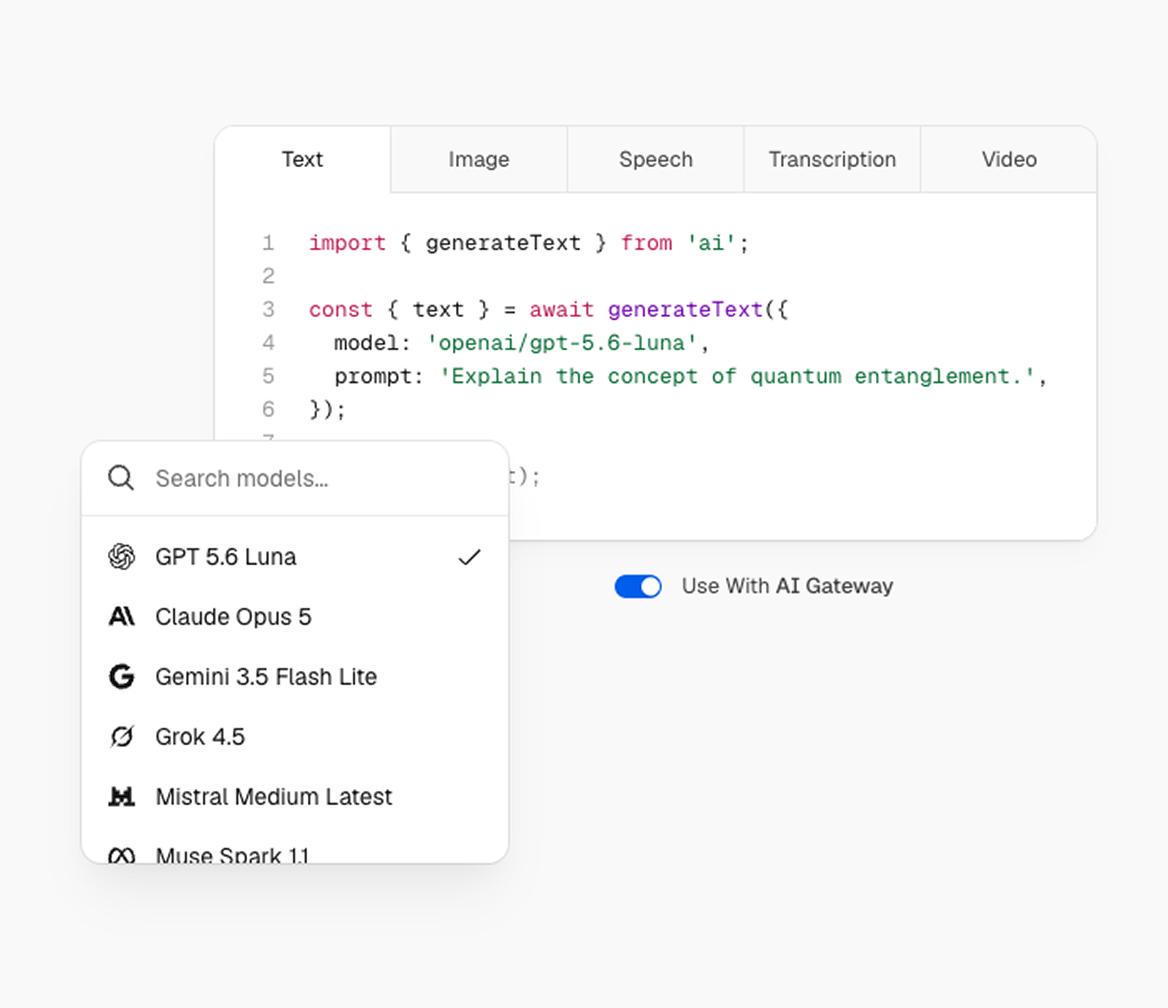Screen dimensions: 1168x1008
Task: Select the Text tab
Action: click(302, 159)
